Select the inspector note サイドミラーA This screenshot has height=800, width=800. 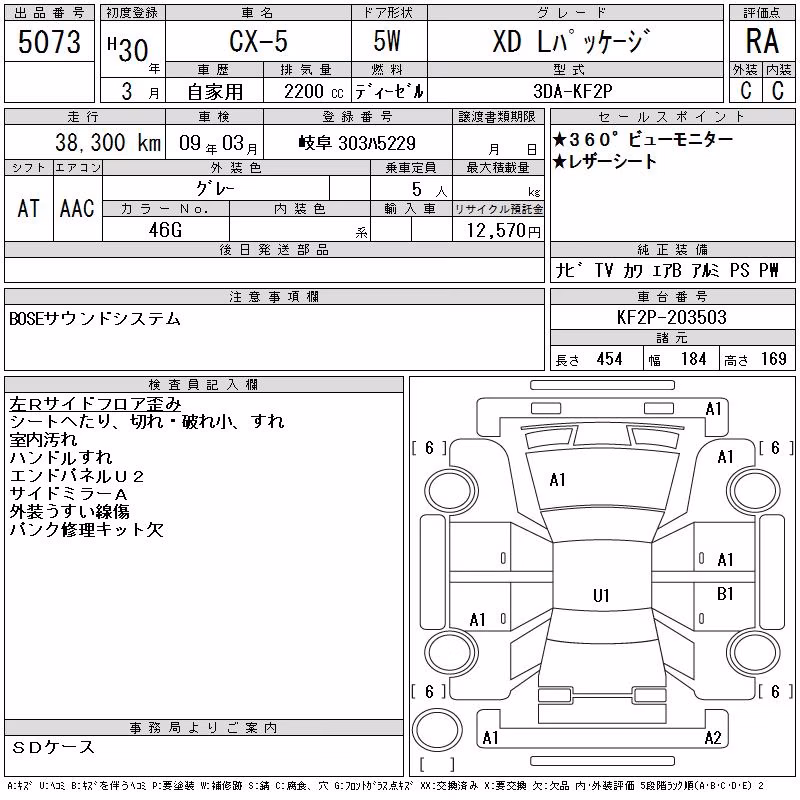coord(68,494)
